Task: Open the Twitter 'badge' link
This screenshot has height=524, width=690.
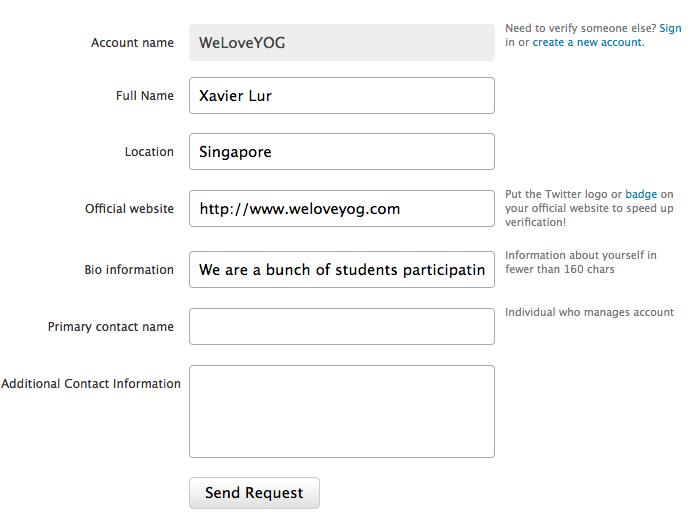Action: point(641,195)
